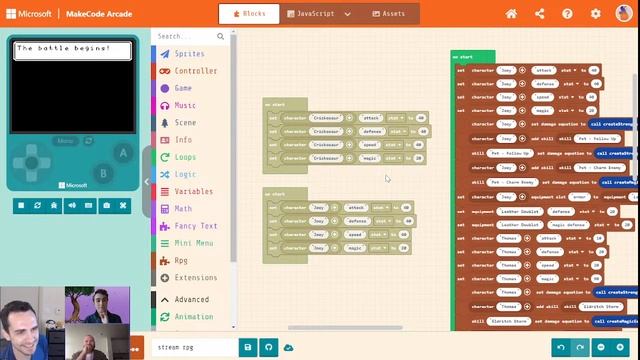Open the Rpg category

(x=190, y=260)
